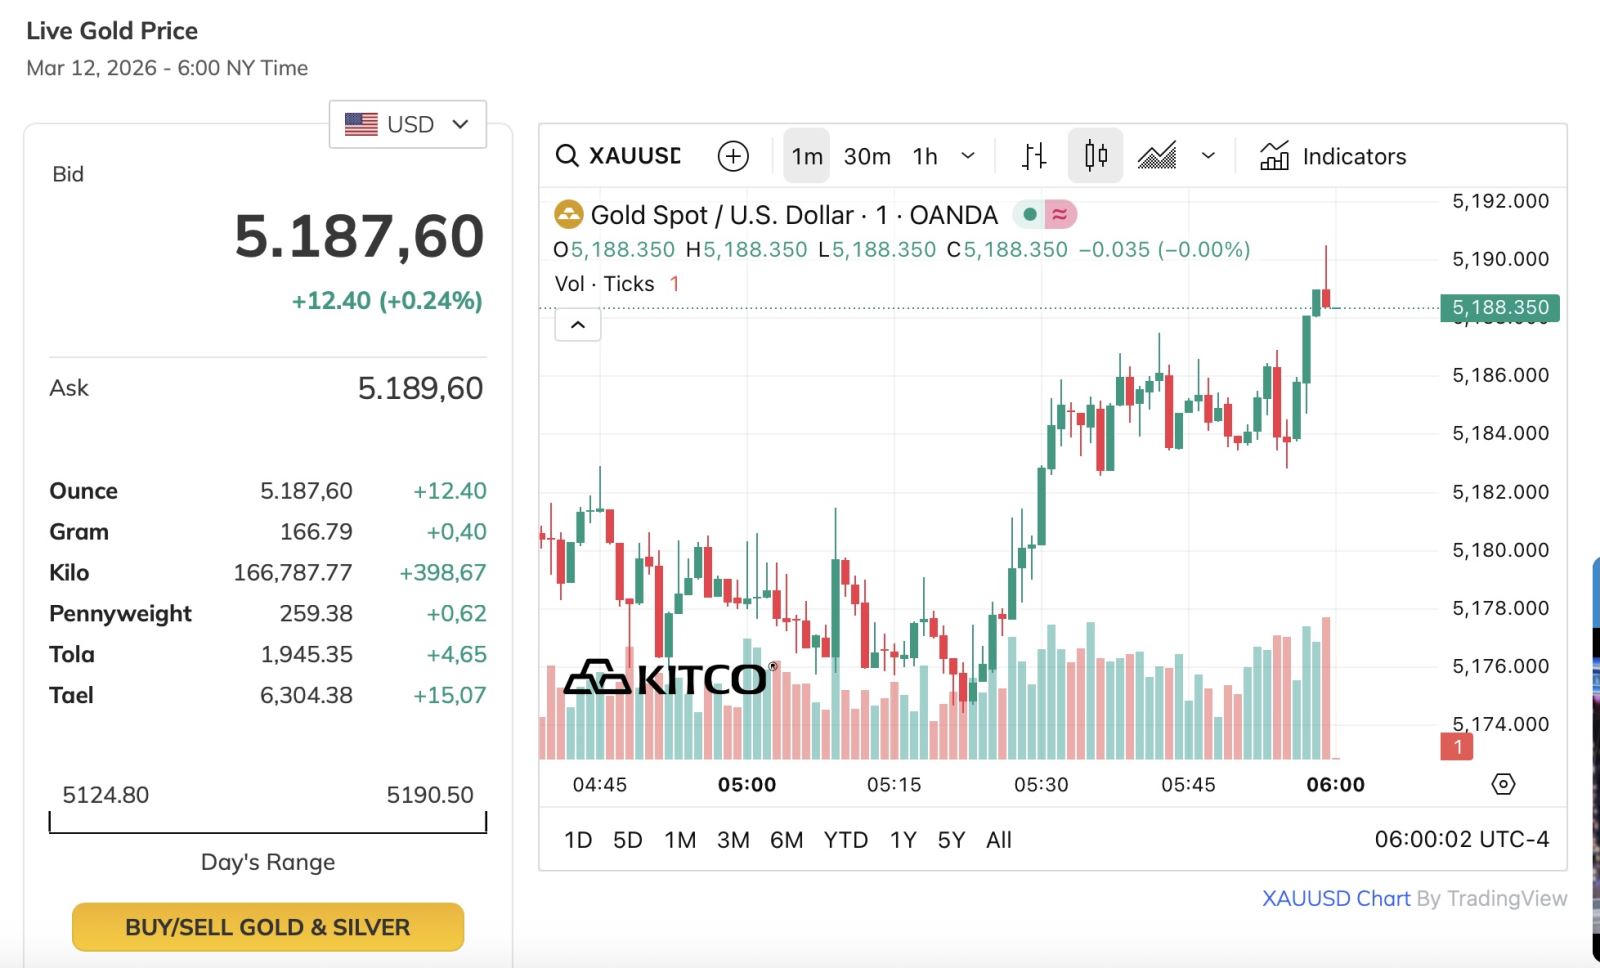Open the XAUUSD Chart link

click(1335, 898)
